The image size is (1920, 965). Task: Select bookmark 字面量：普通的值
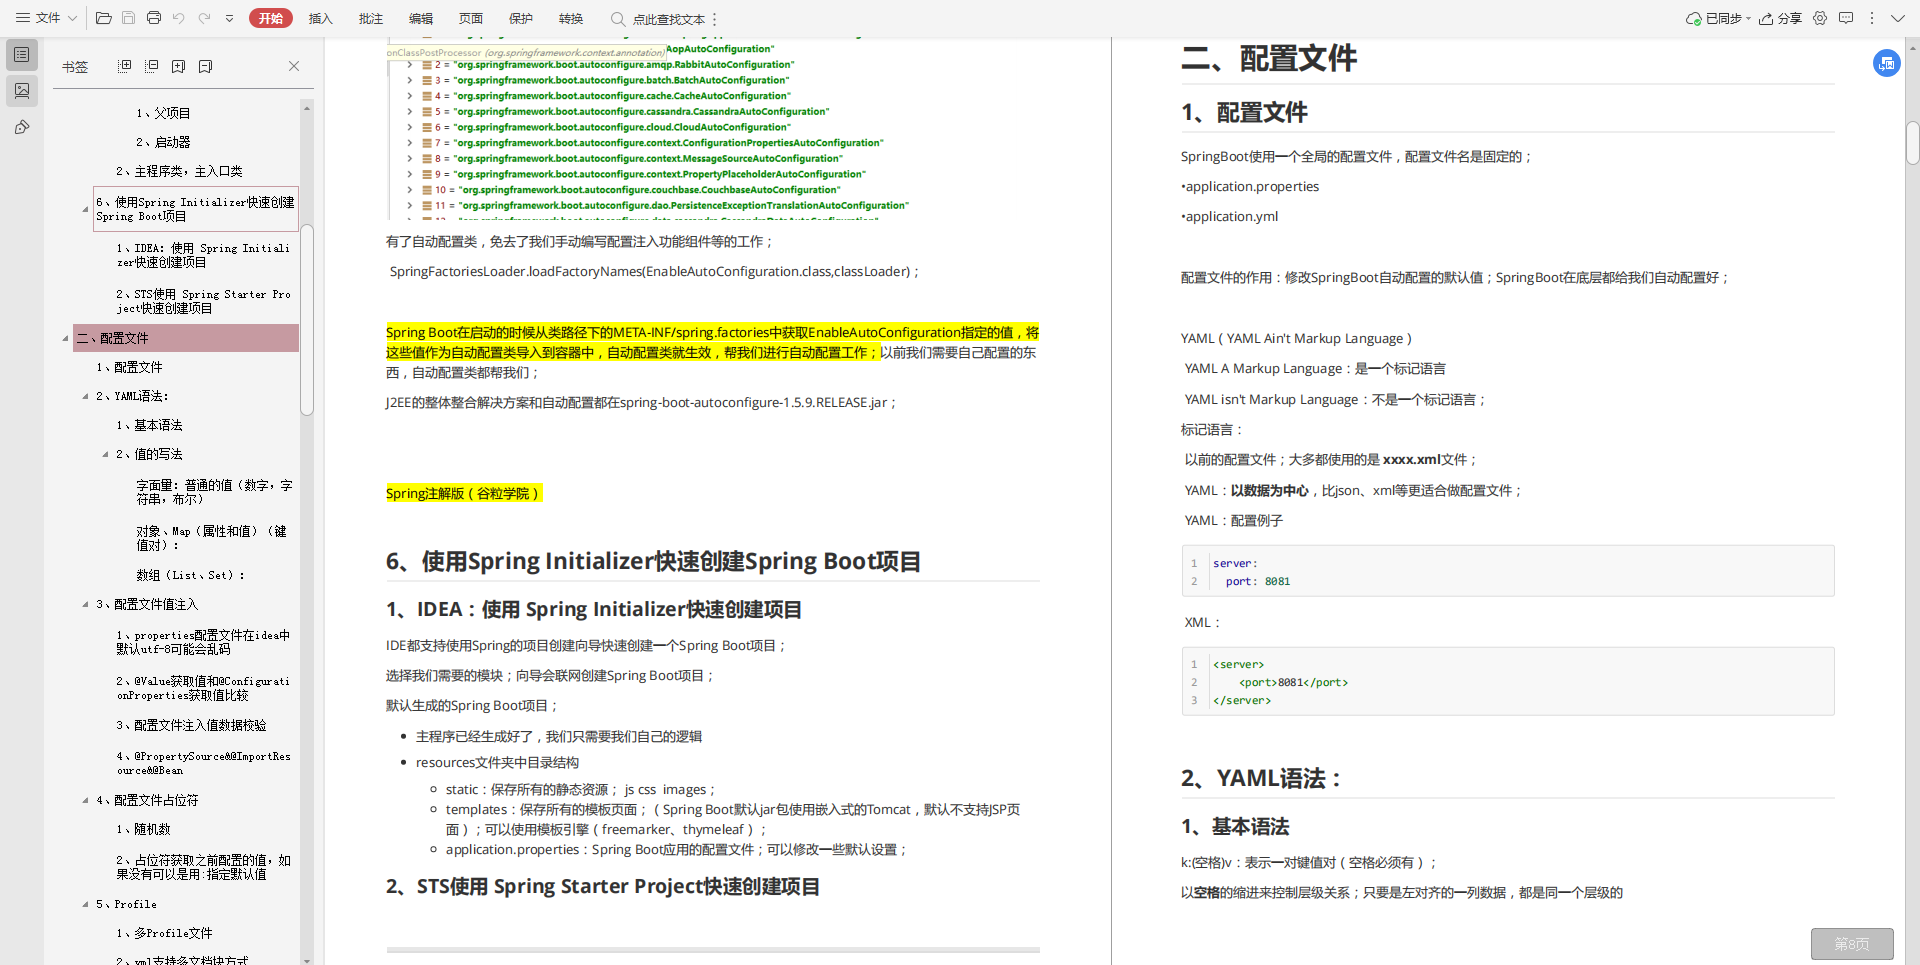point(215,492)
